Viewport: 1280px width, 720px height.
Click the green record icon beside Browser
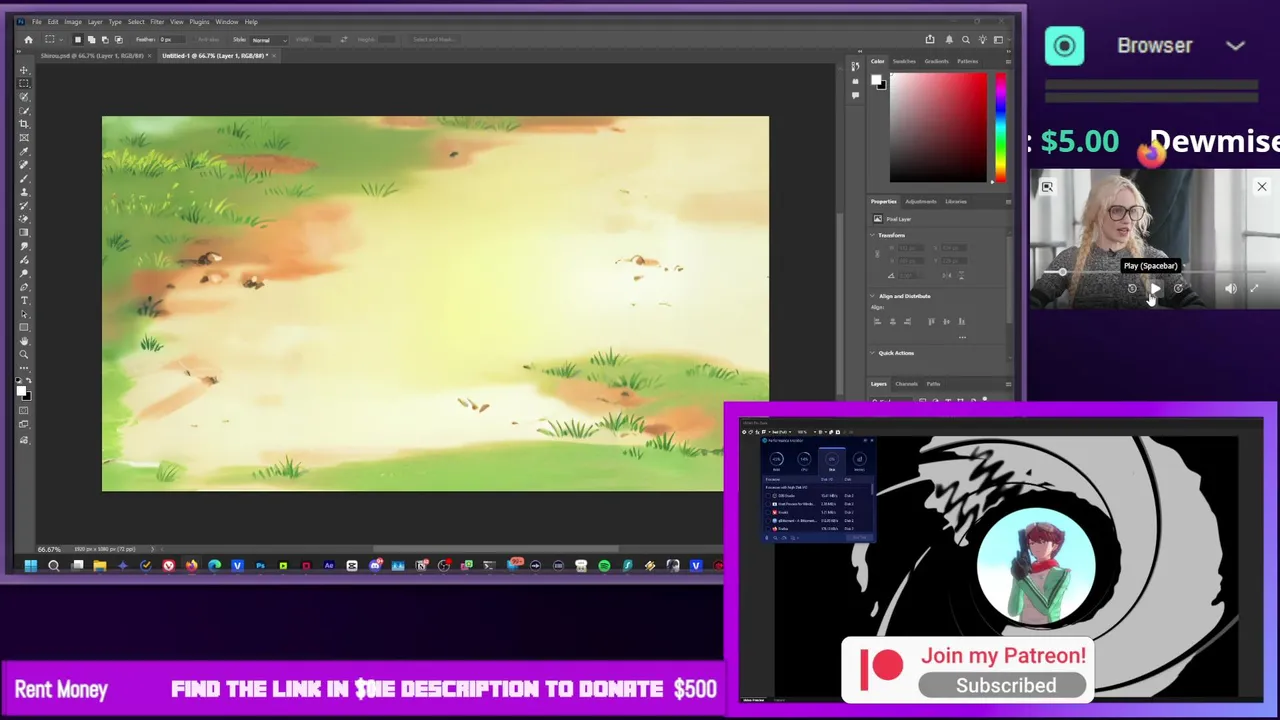pos(1064,46)
